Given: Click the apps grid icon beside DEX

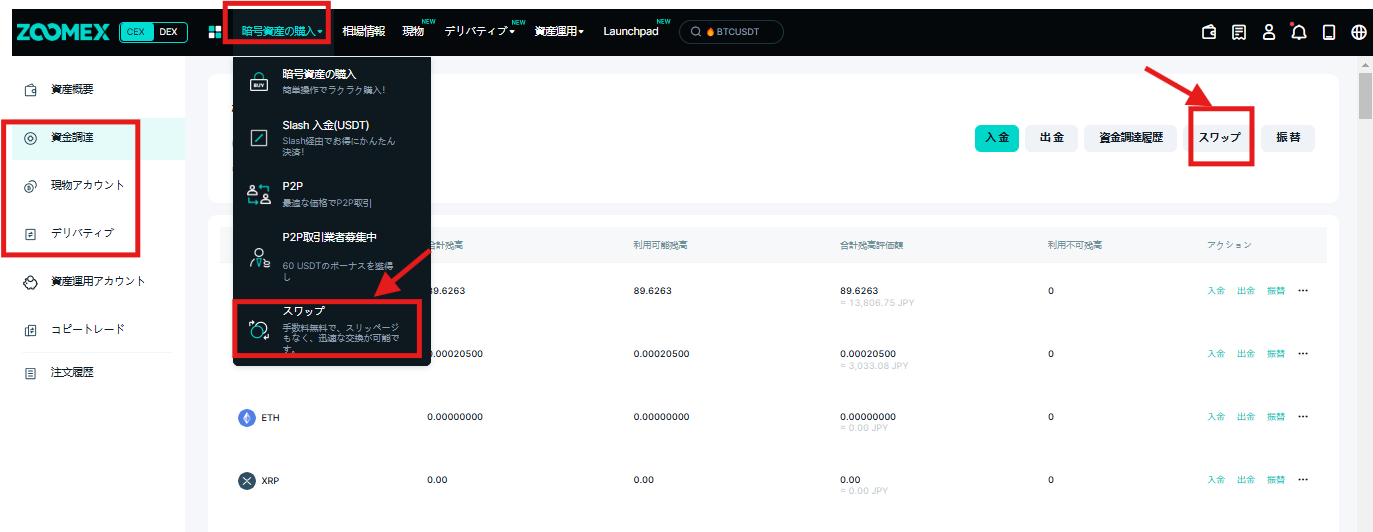Looking at the screenshot, I should [x=214, y=32].
